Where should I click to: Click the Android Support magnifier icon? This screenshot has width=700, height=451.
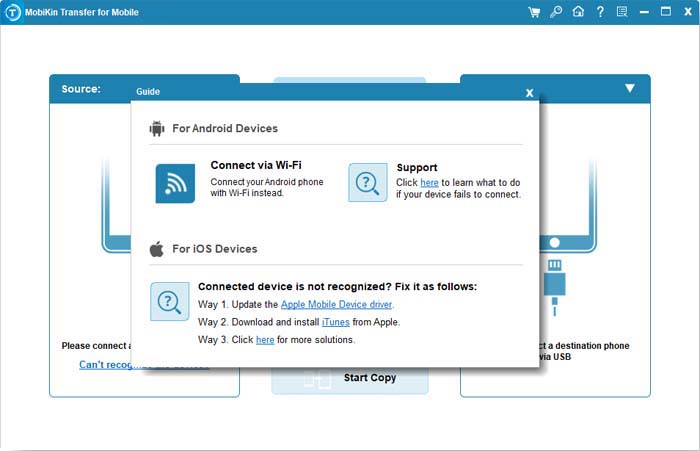[x=368, y=183]
